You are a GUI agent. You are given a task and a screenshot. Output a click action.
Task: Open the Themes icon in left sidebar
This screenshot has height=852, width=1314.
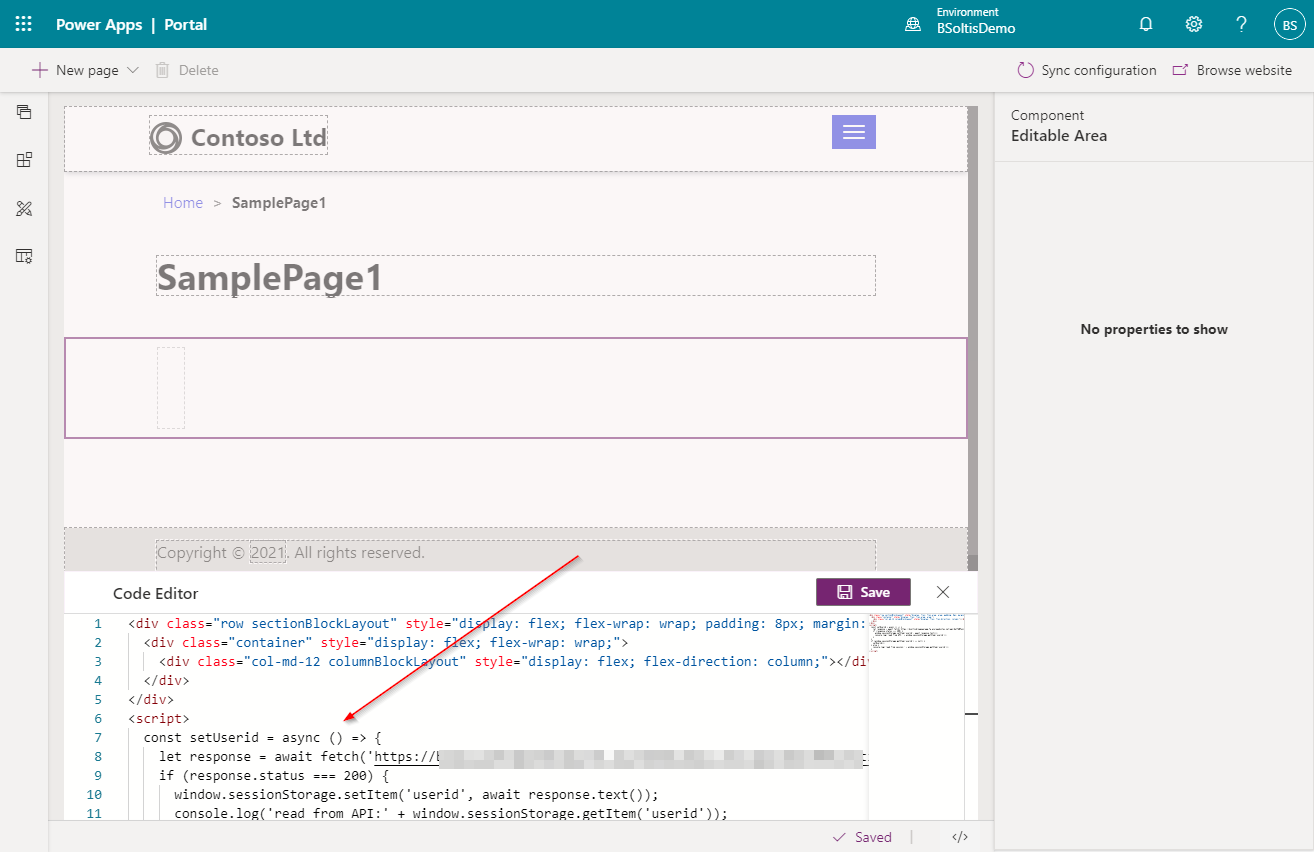coord(24,208)
